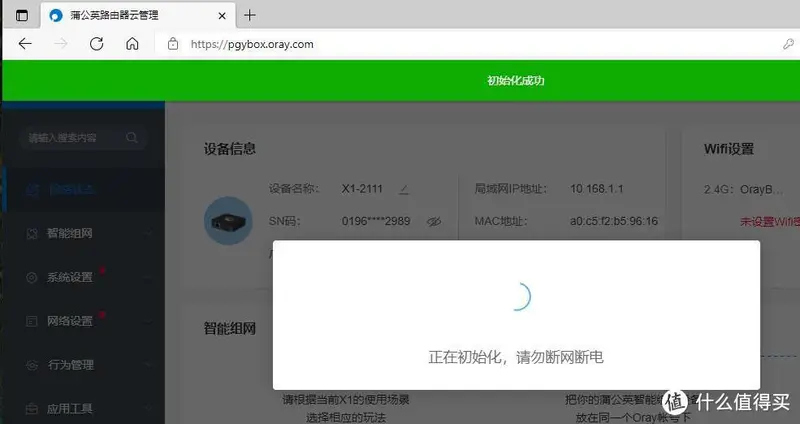The image size is (800, 424).
Task: Open a new browser tab
Action: 249,15
